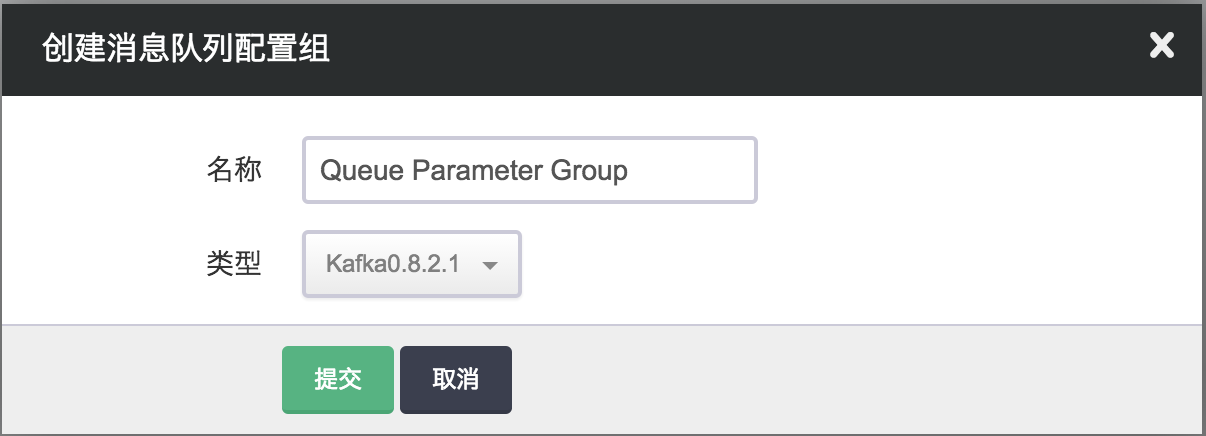Image resolution: width=1206 pixels, height=436 pixels.
Task: Click the caret arrow beside Kafka0.8.2.1
Action: click(x=490, y=266)
